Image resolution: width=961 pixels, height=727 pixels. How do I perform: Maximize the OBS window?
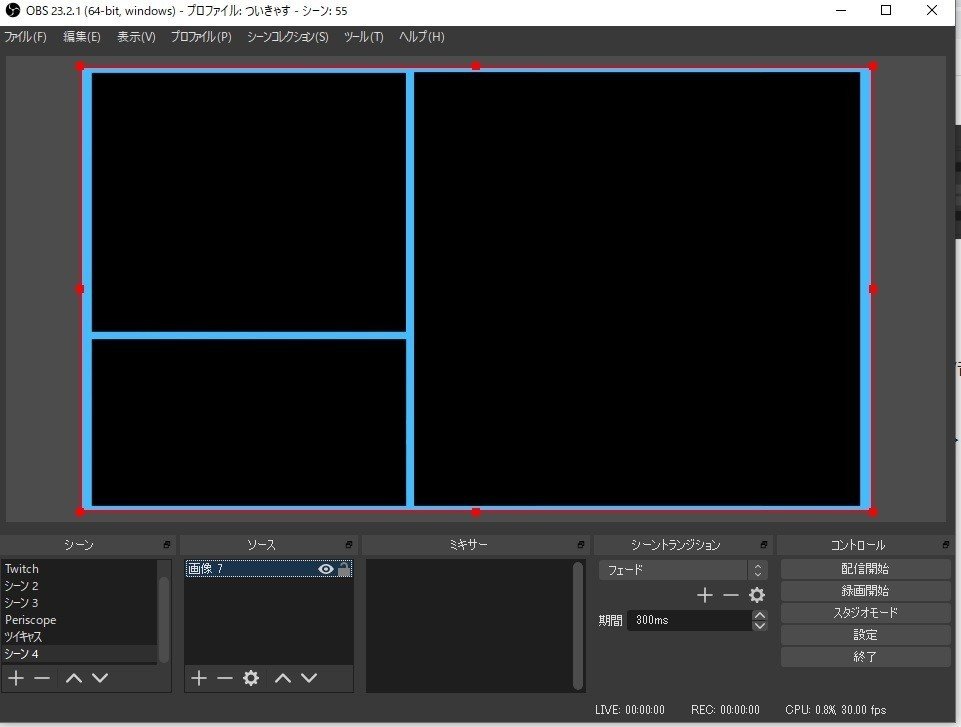tap(886, 10)
